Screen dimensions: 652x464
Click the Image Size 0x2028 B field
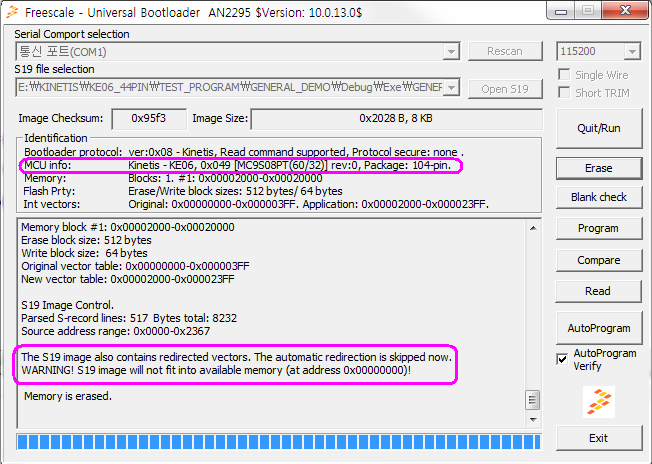[397, 119]
